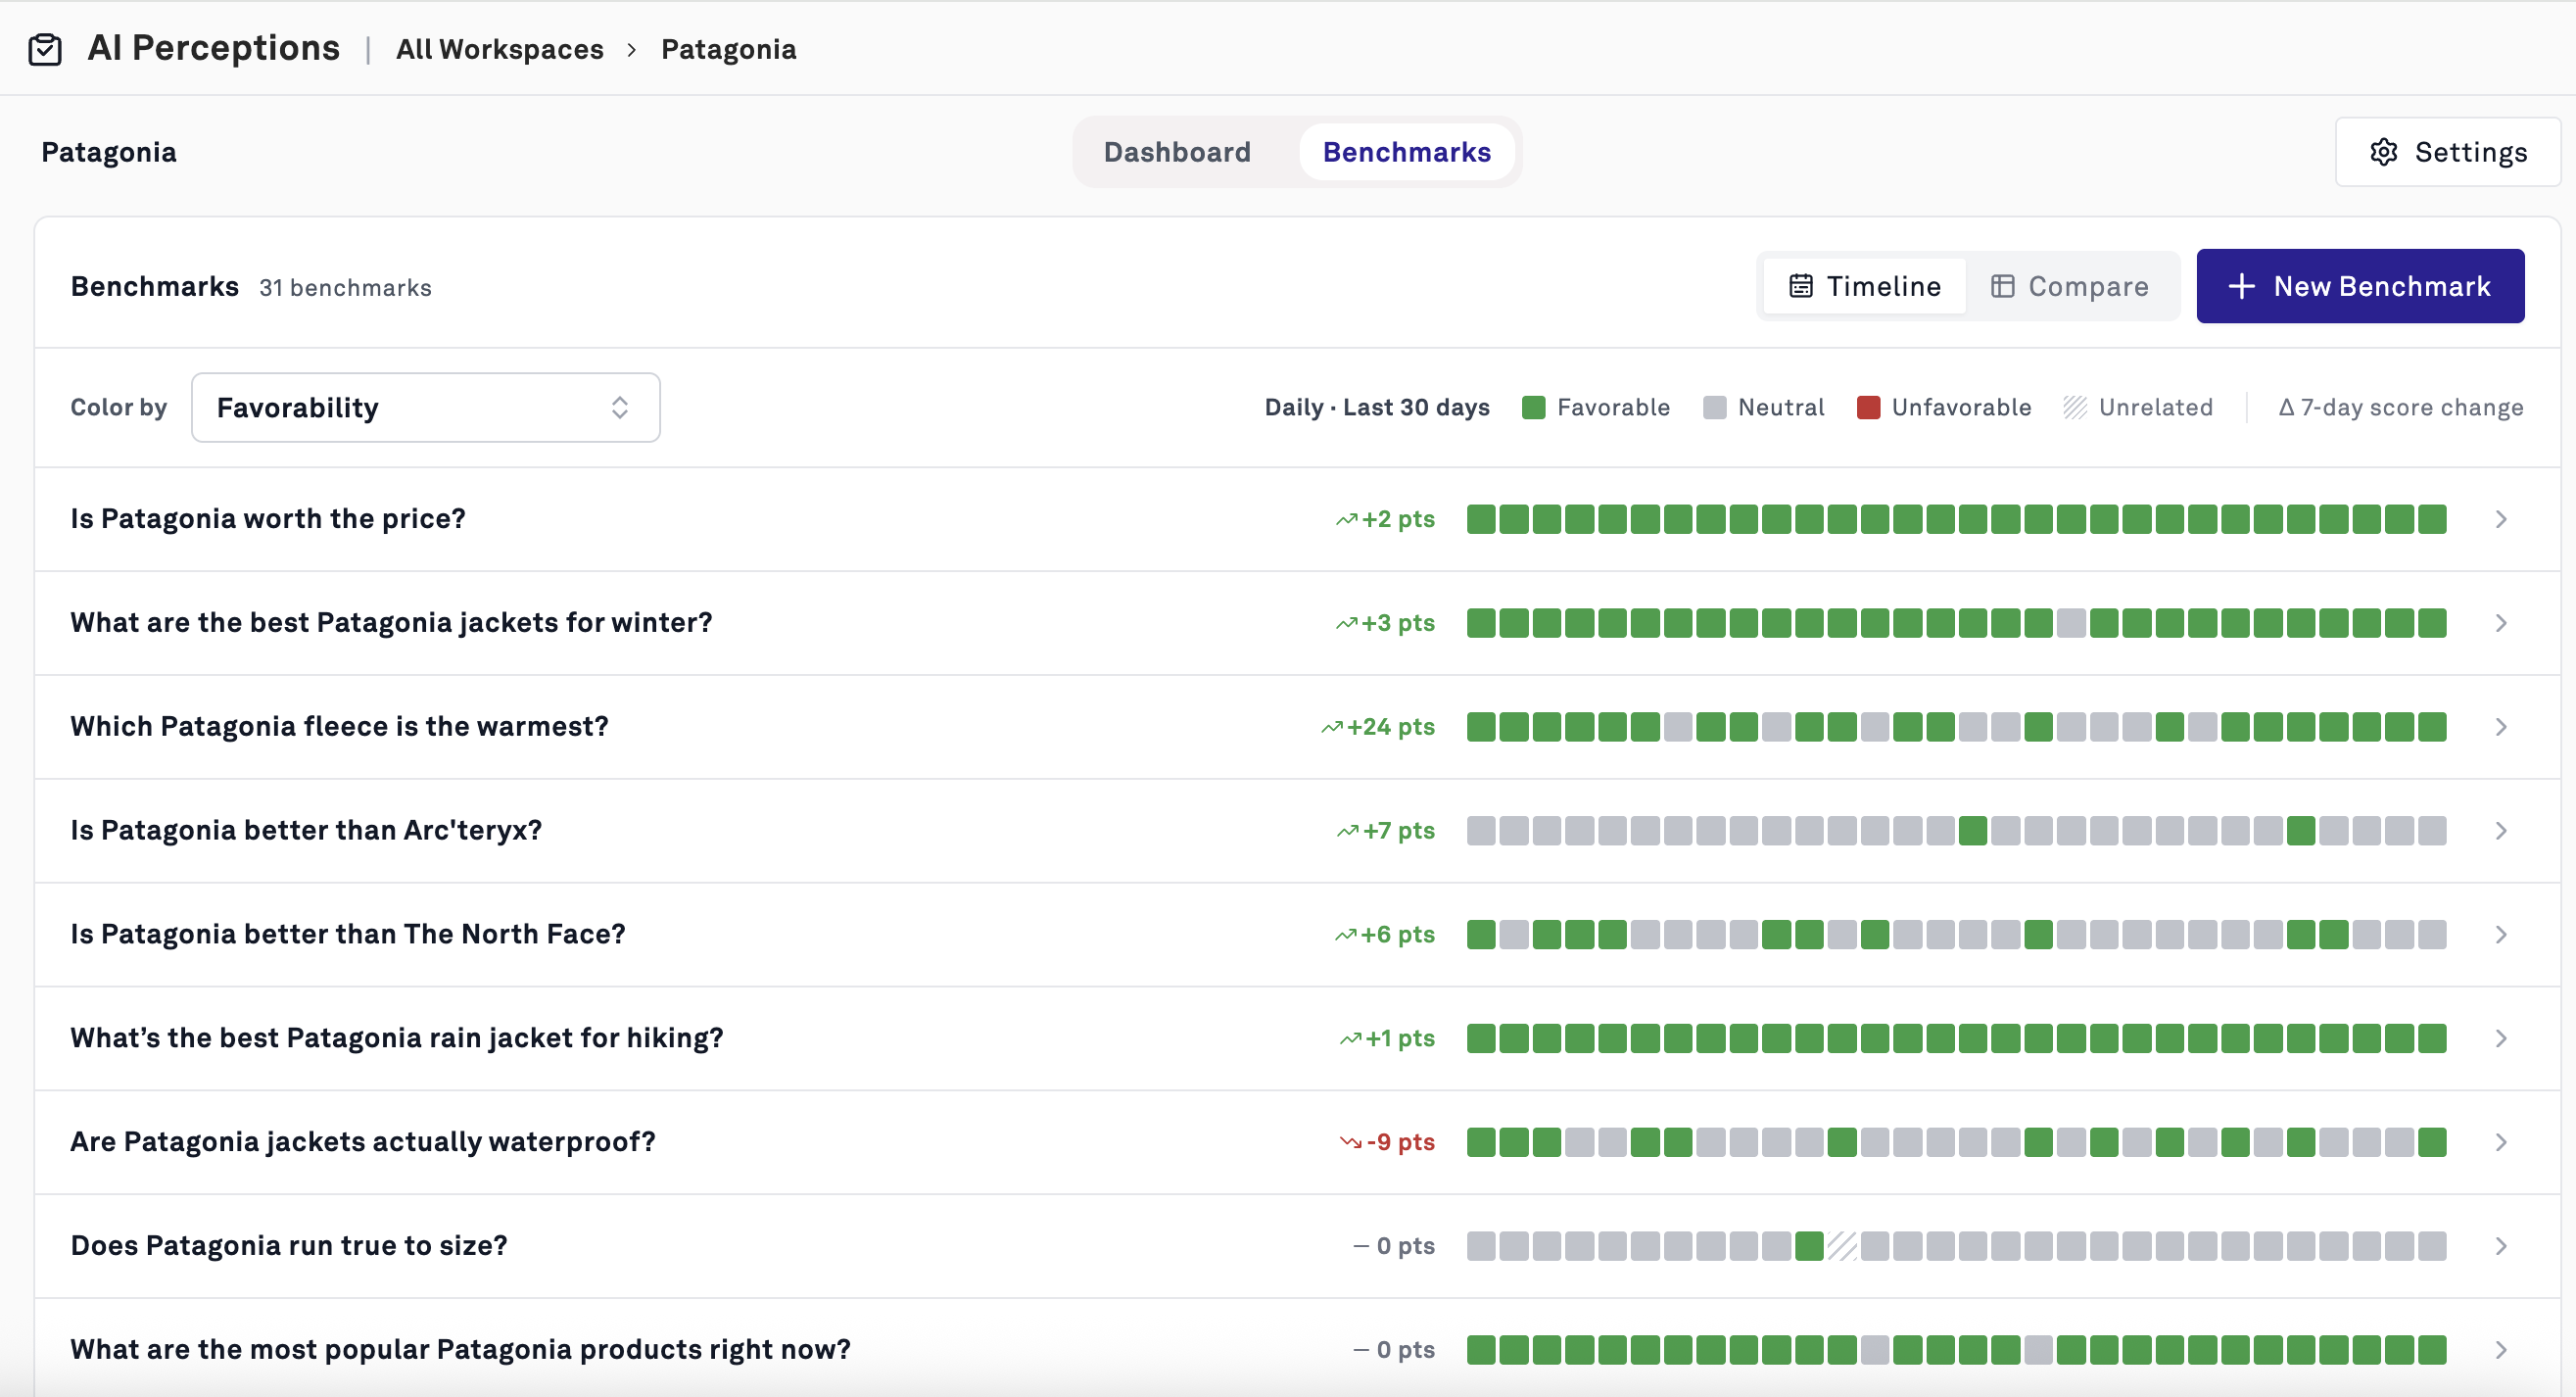Open 'Are Patagonia jackets actually waterproof?' benchmark
Viewport: 2576px width, 1397px height.
click(x=363, y=1142)
